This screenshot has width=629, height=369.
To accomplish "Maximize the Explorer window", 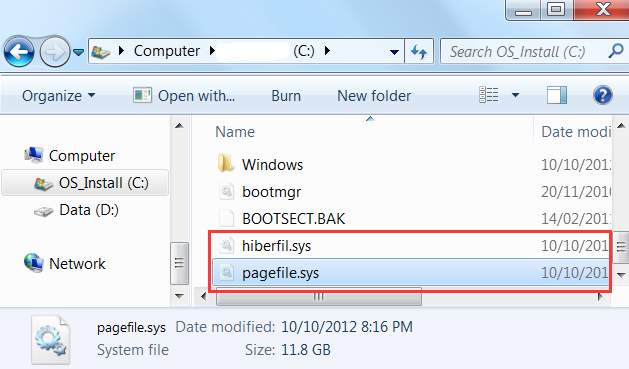I will pyautogui.click(x=556, y=9).
